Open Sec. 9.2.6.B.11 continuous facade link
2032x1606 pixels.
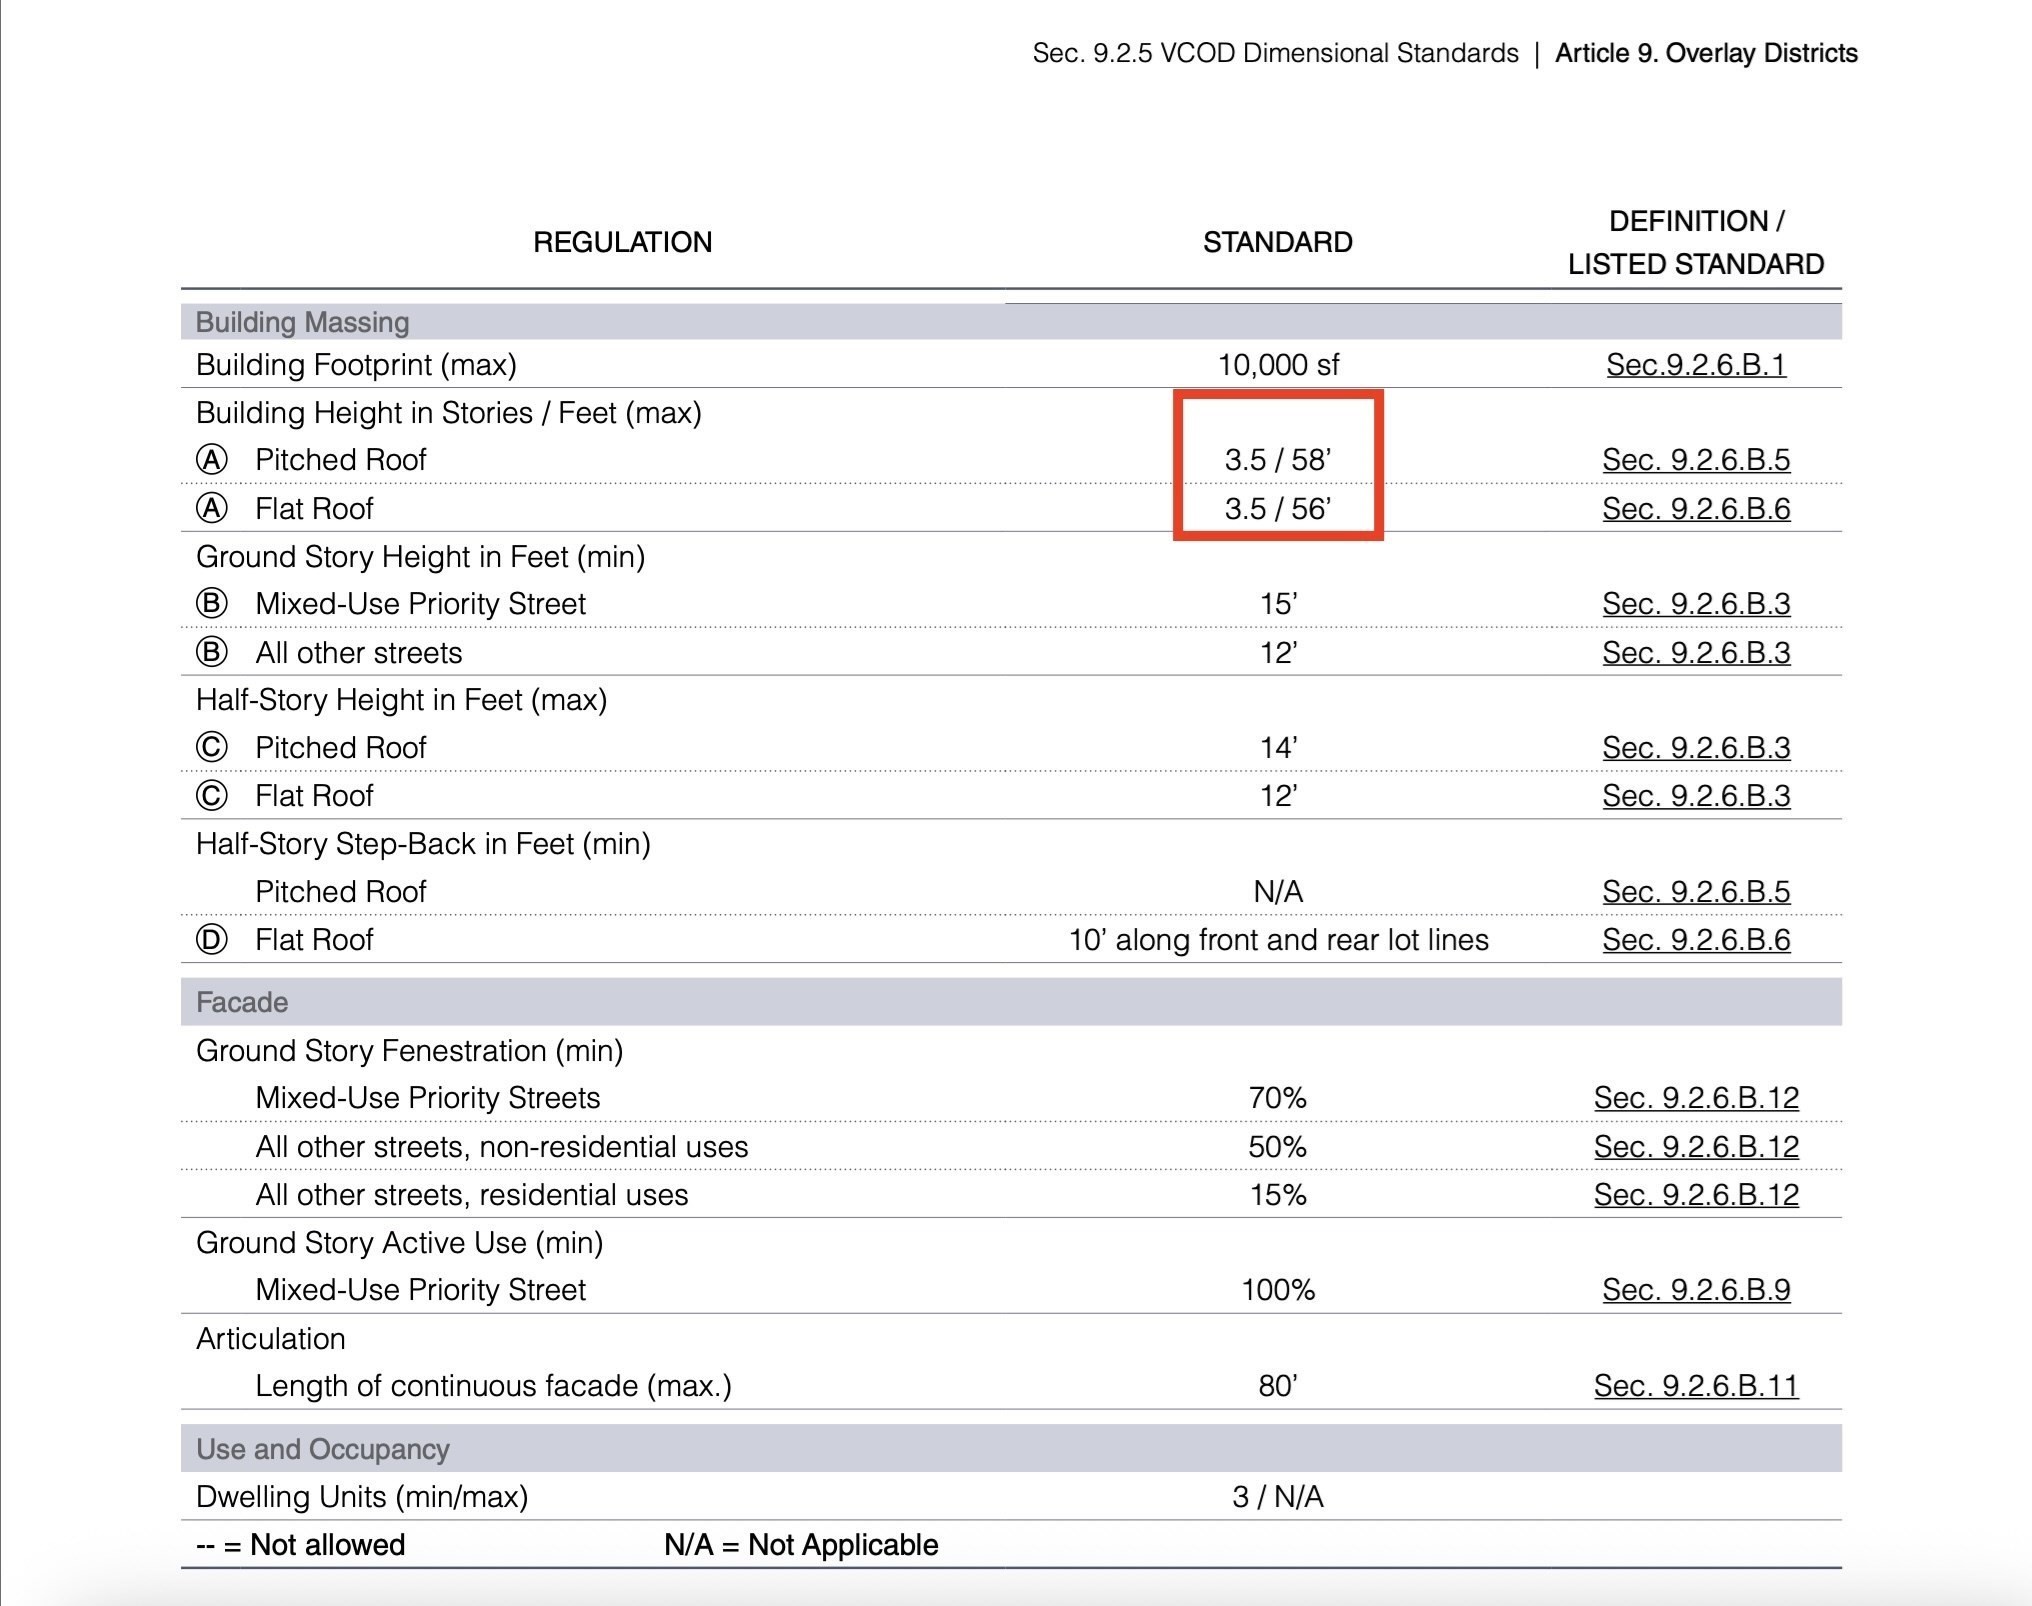click(1696, 1386)
